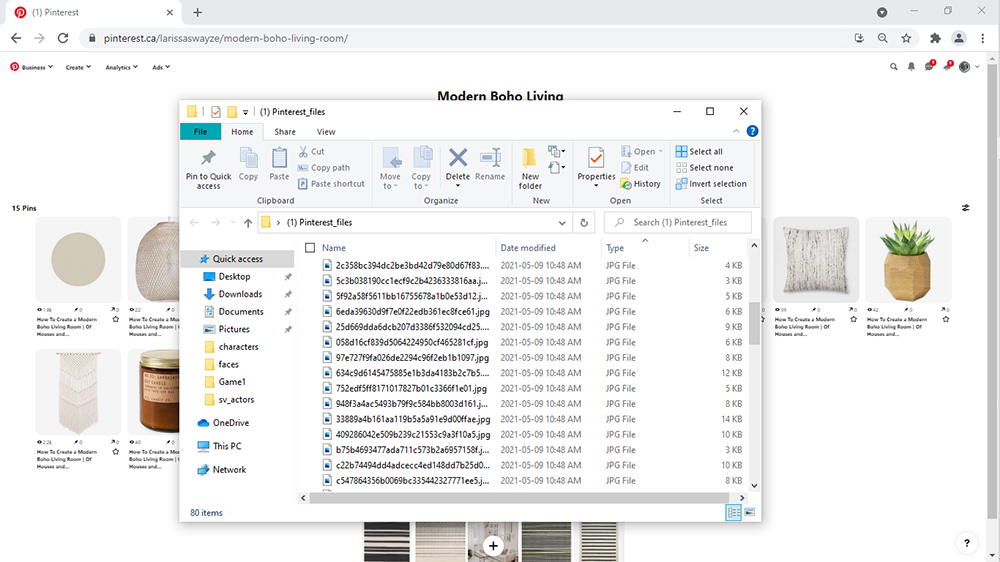The height and width of the screenshot is (562, 1000).
Task: Open Pinterest search magnifier icon
Action: (x=893, y=66)
